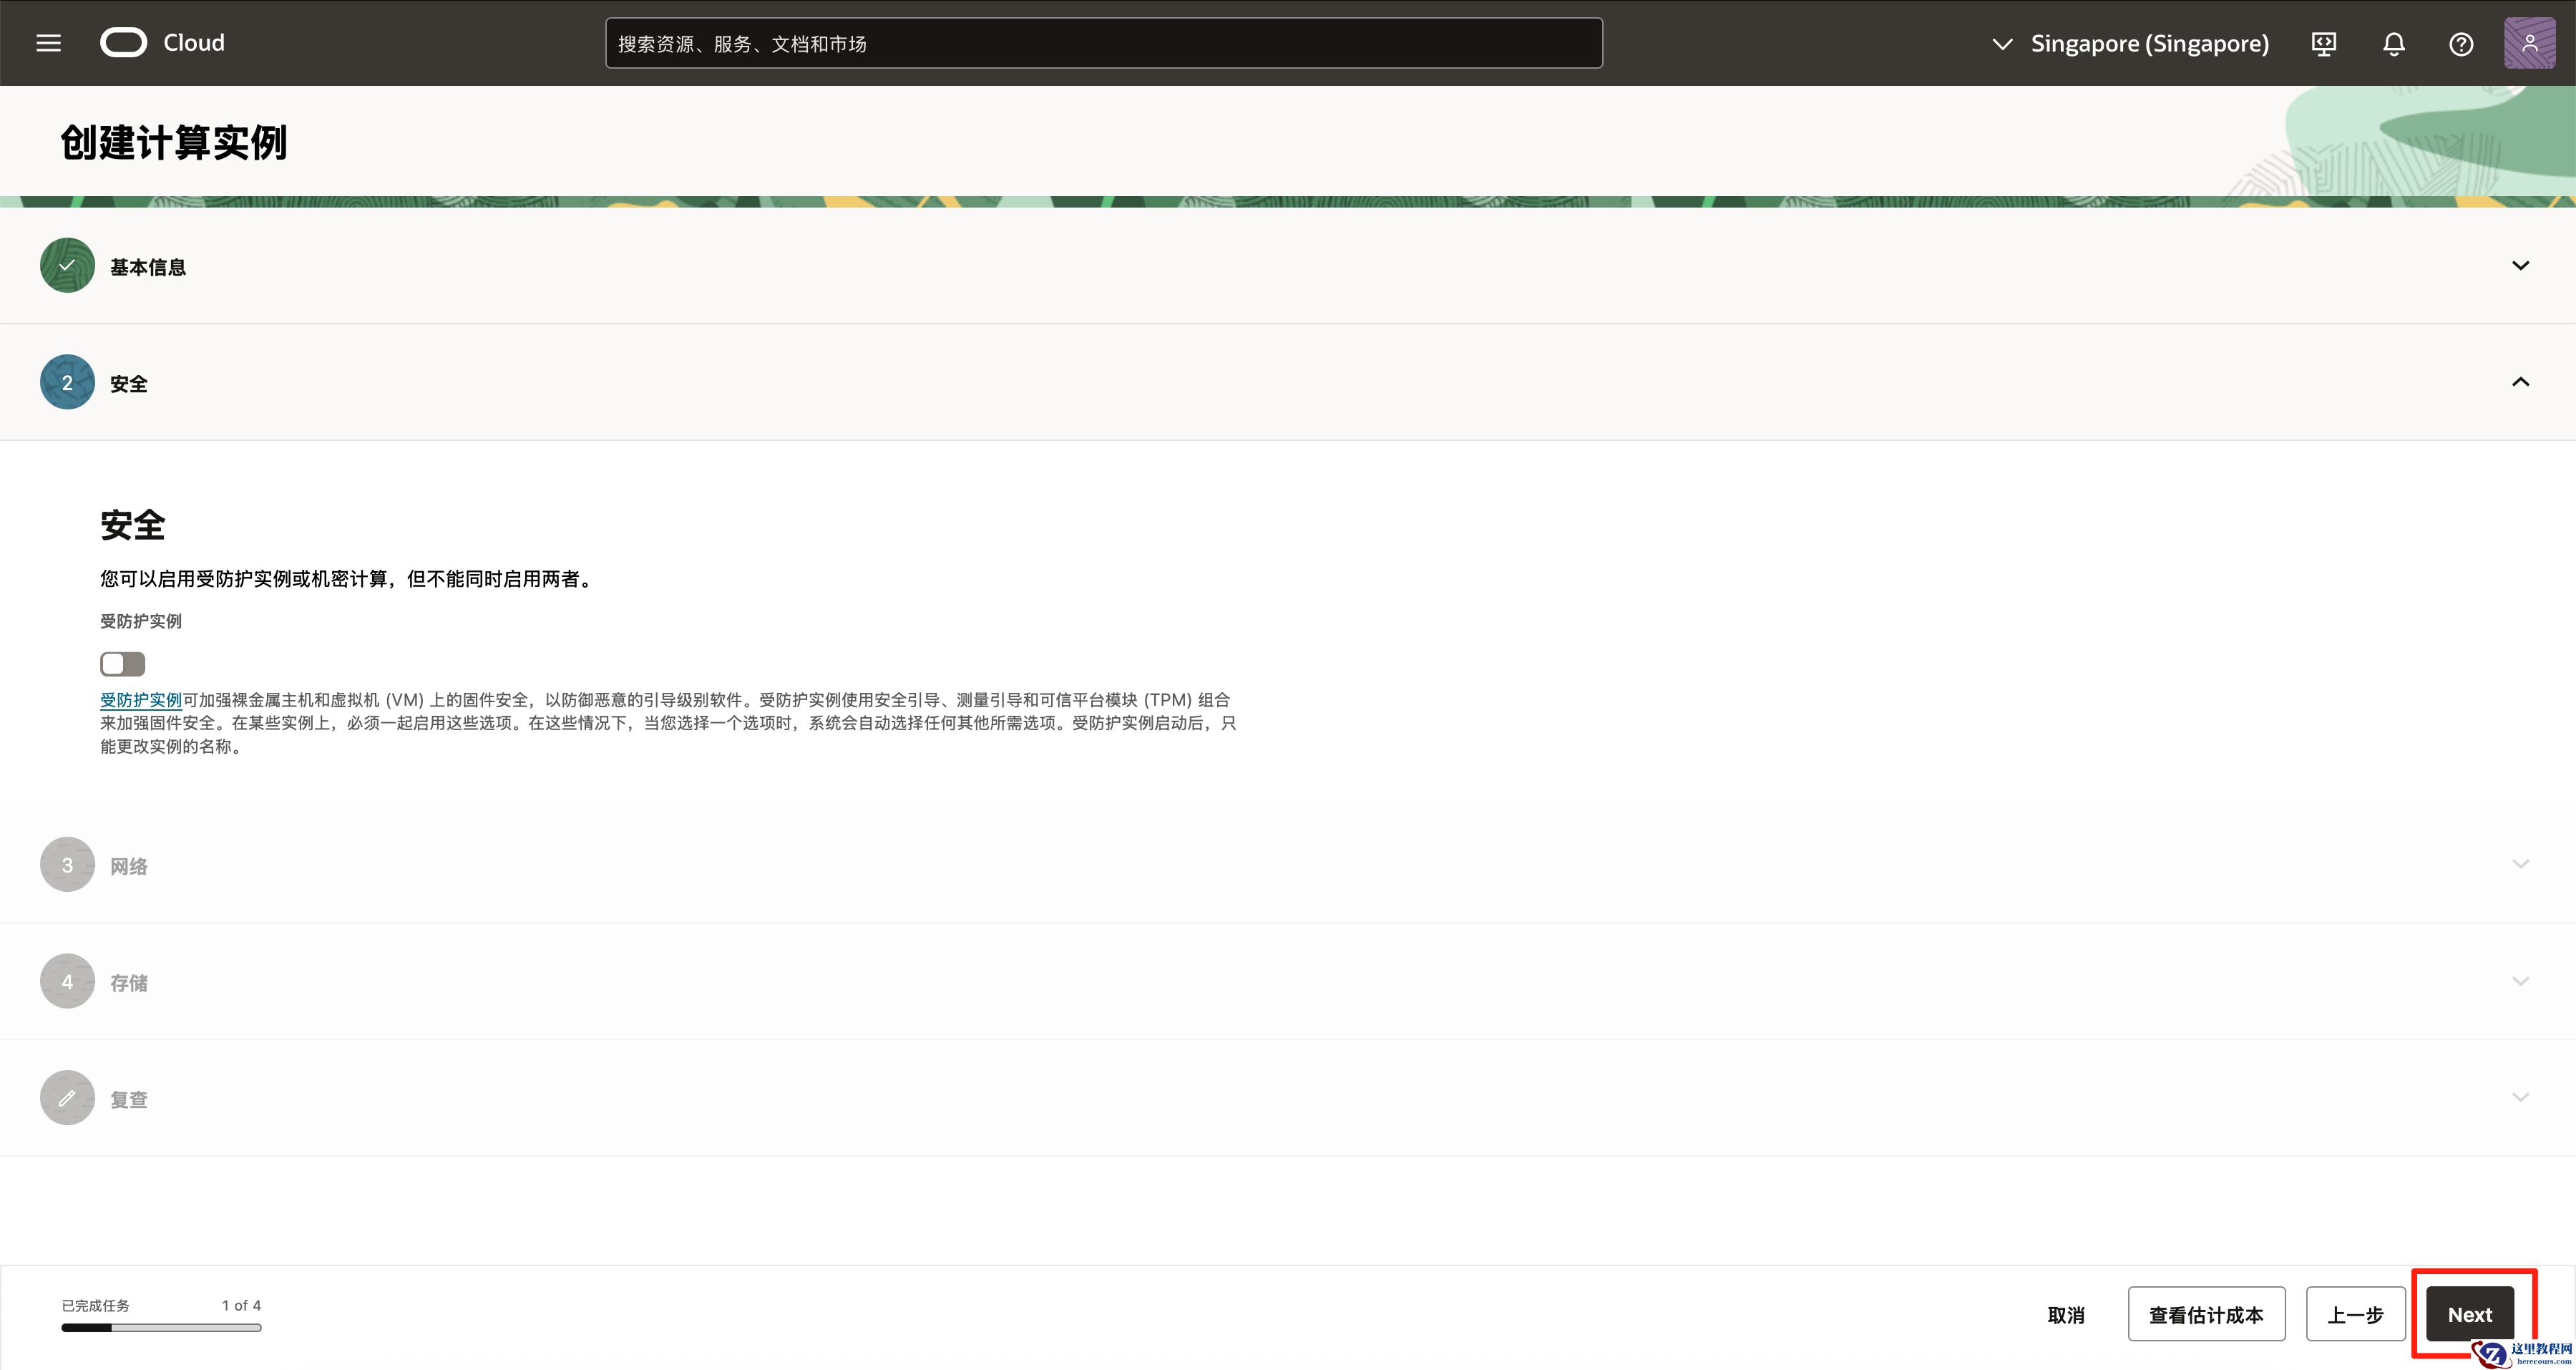
Task: Expand the 基本信息 section chevron
Action: [2520, 265]
